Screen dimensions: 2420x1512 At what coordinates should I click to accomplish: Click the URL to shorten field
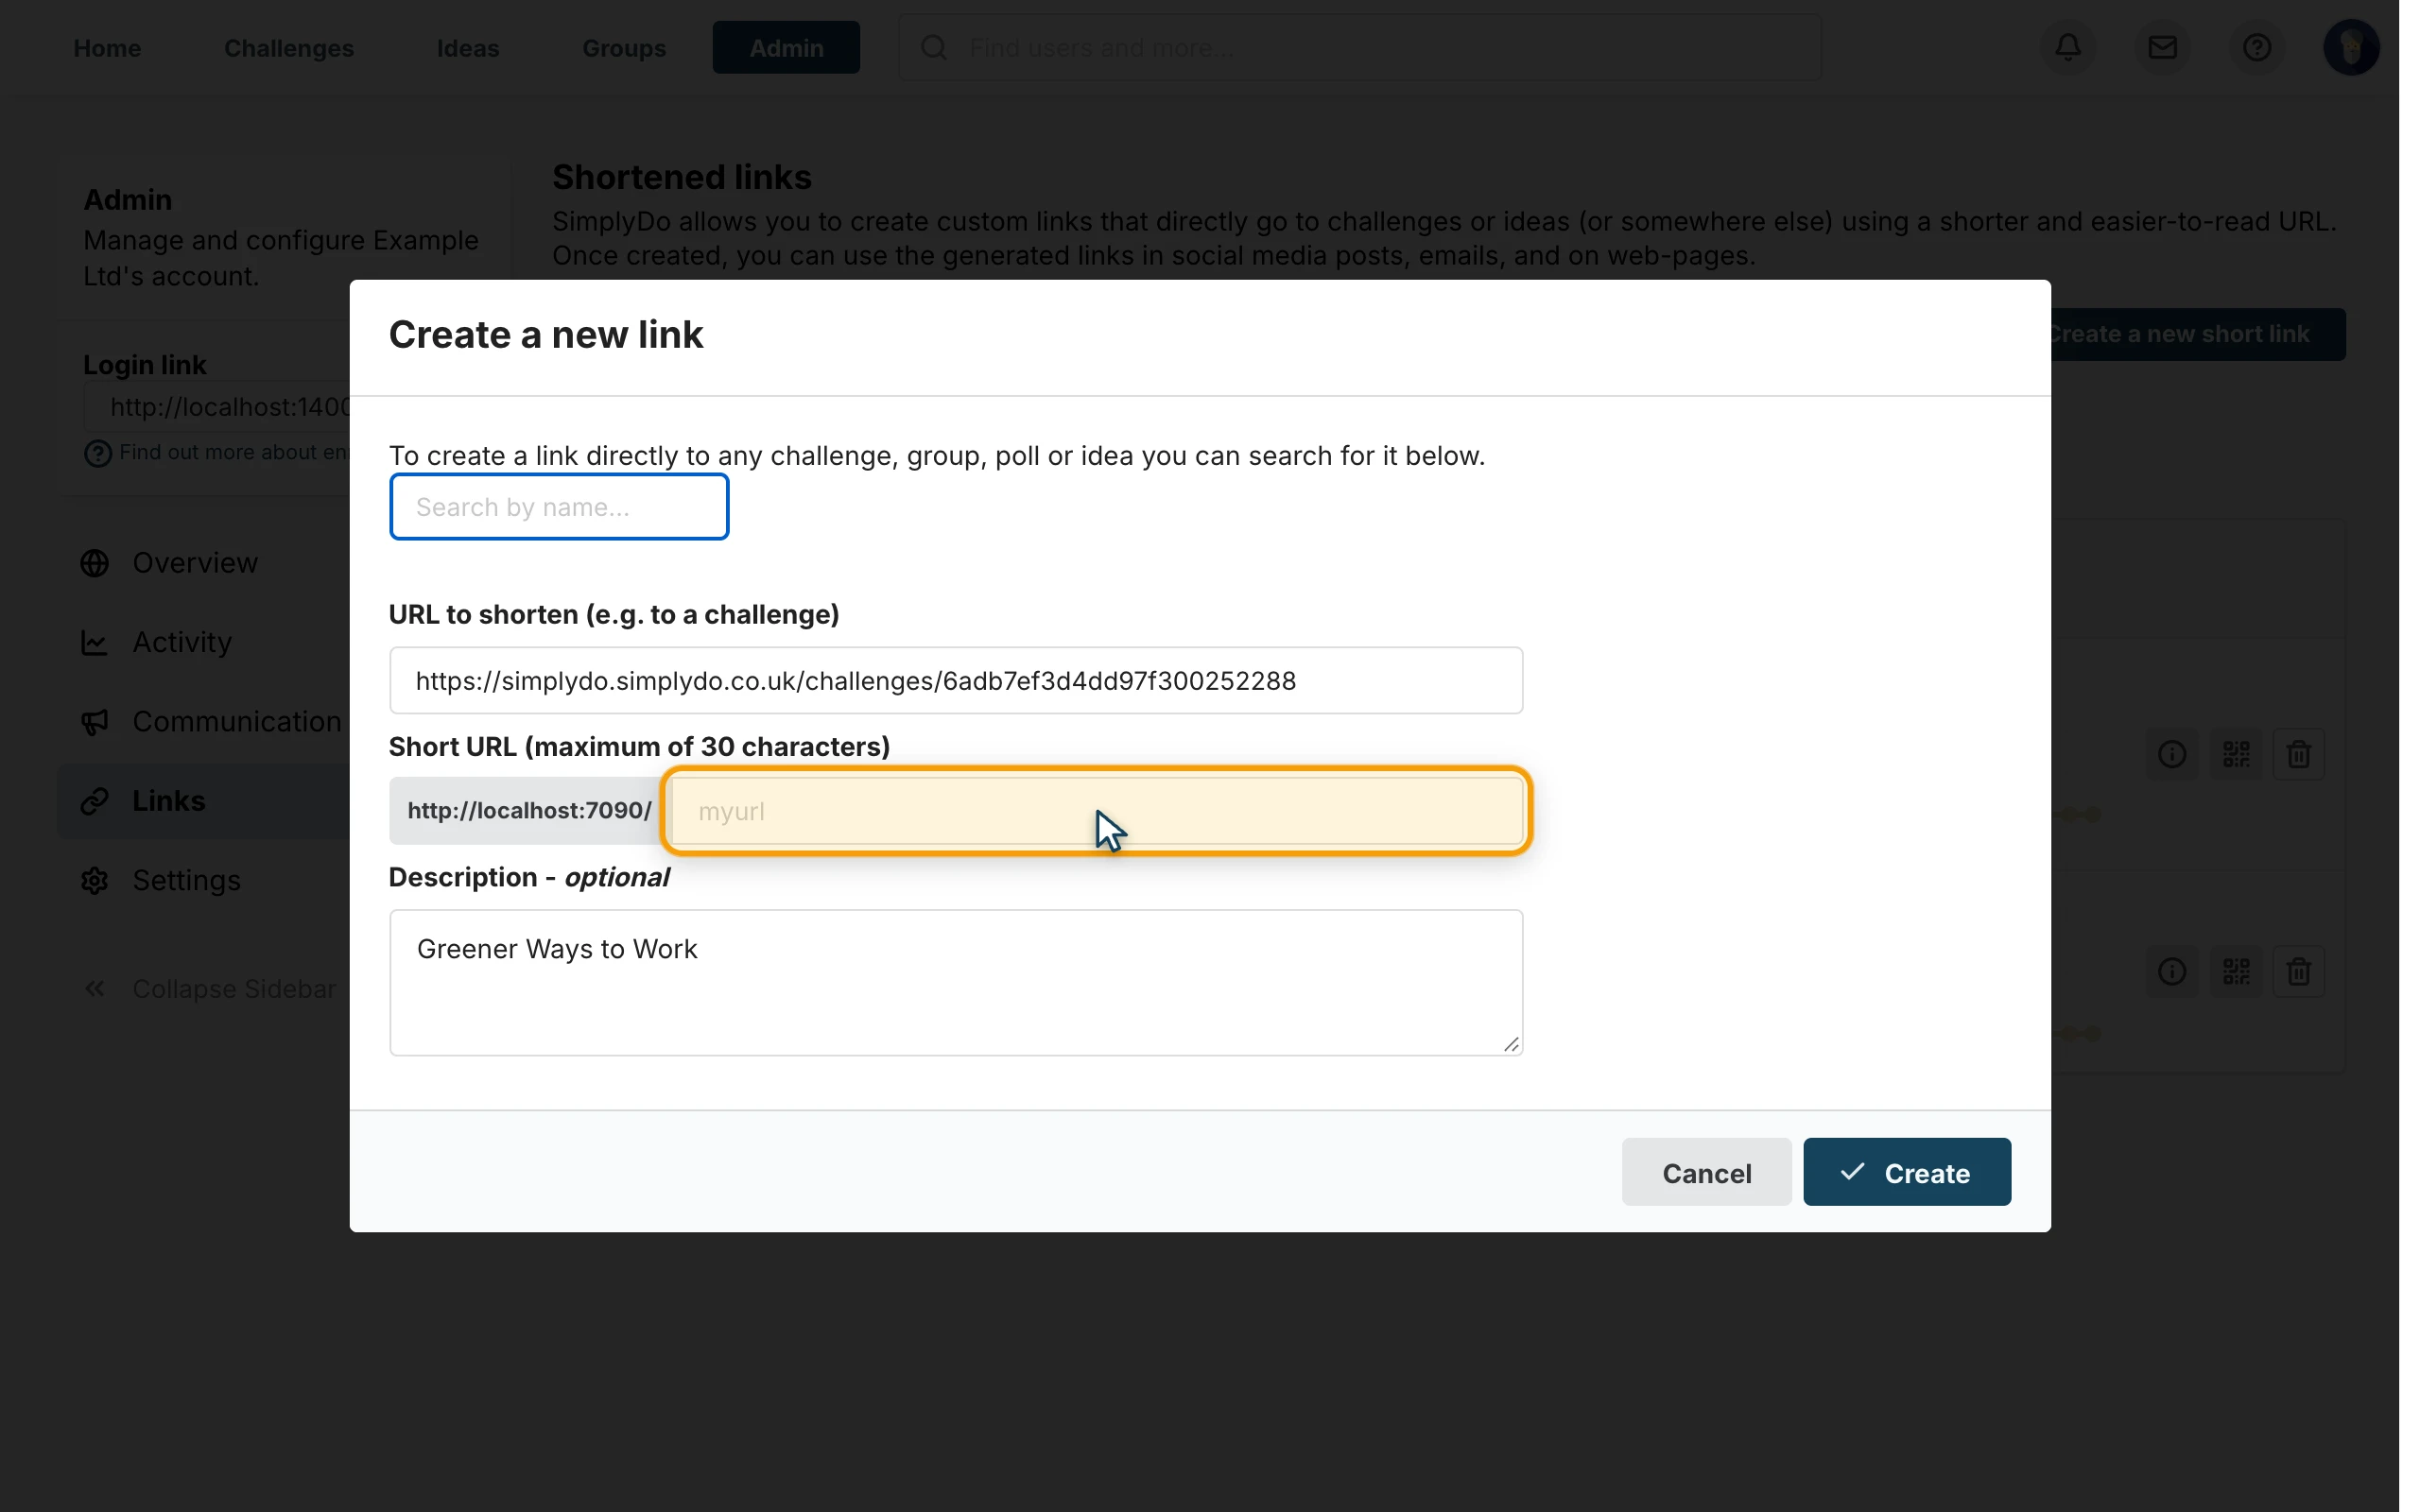point(955,681)
